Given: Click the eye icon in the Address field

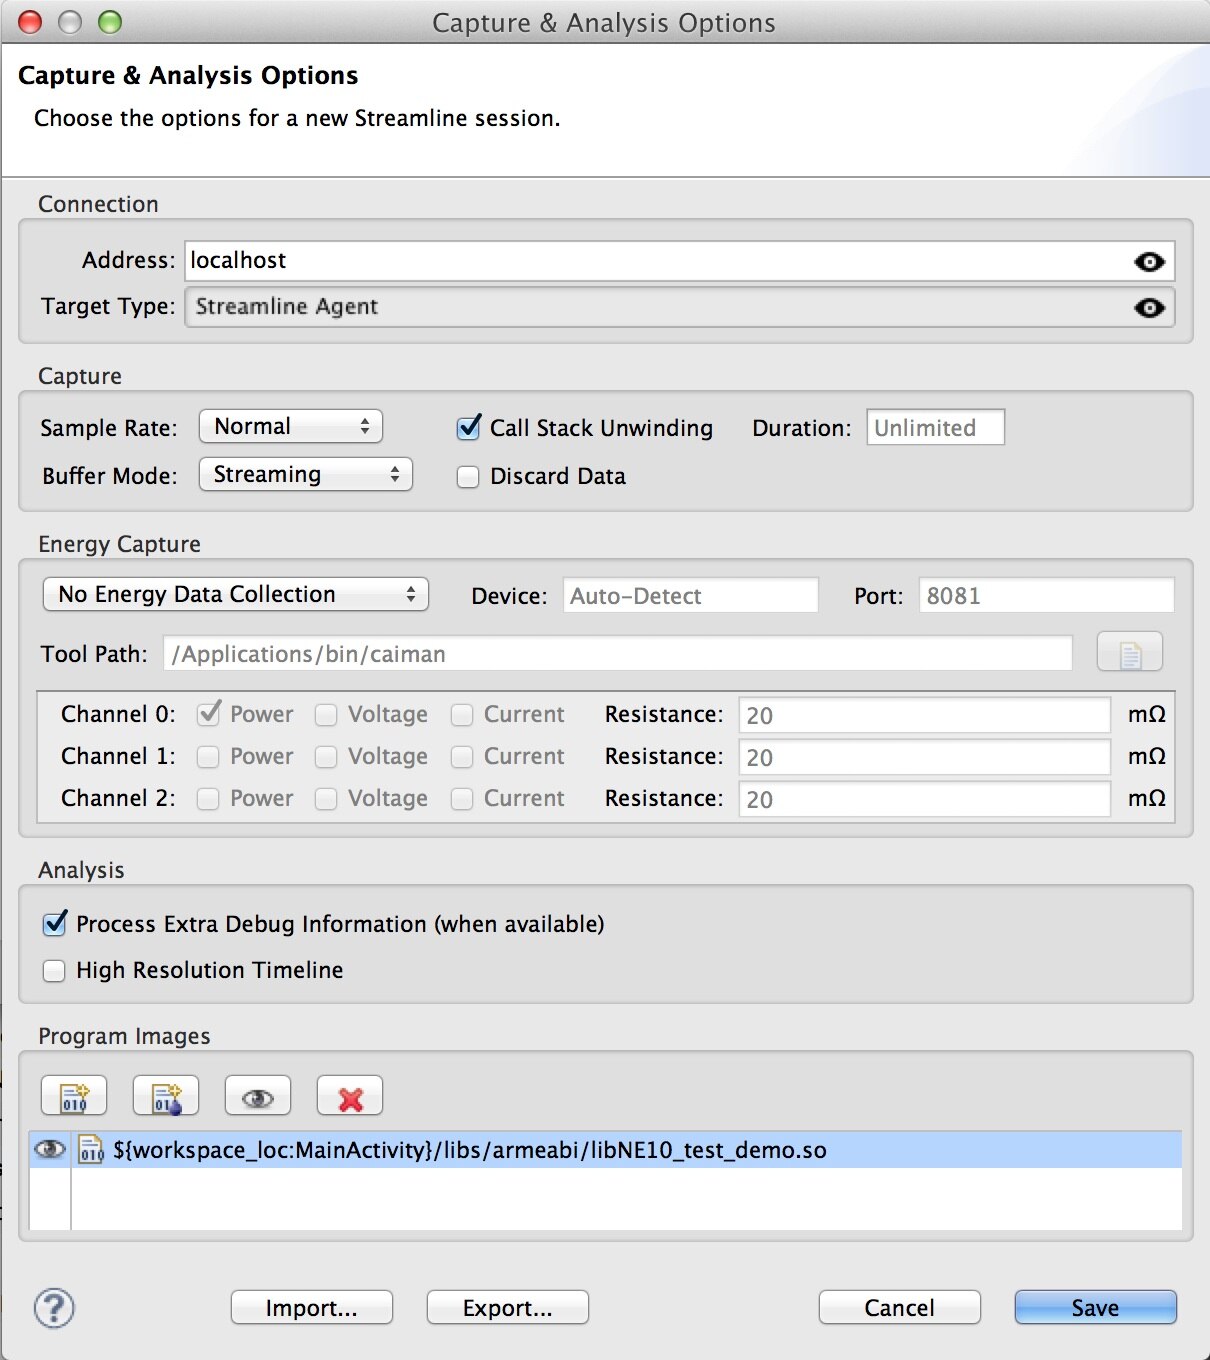Looking at the screenshot, I should pyautogui.click(x=1149, y=262).
